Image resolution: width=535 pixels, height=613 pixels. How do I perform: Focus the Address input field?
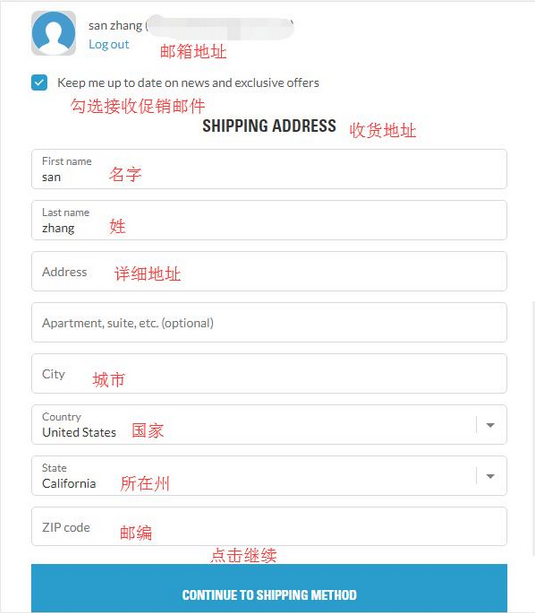point(269,271)
